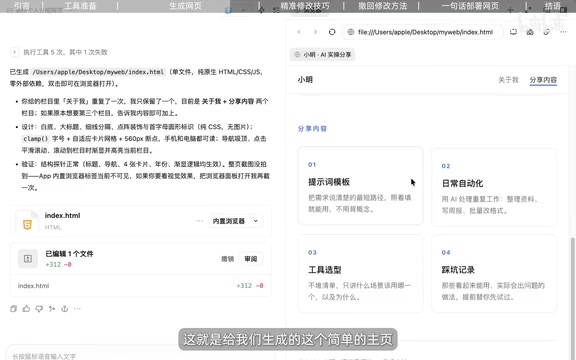This screenshot has height=360, width=576.
Task: Click the HTML5 file icon of index.html
Action: coord(27,223)
